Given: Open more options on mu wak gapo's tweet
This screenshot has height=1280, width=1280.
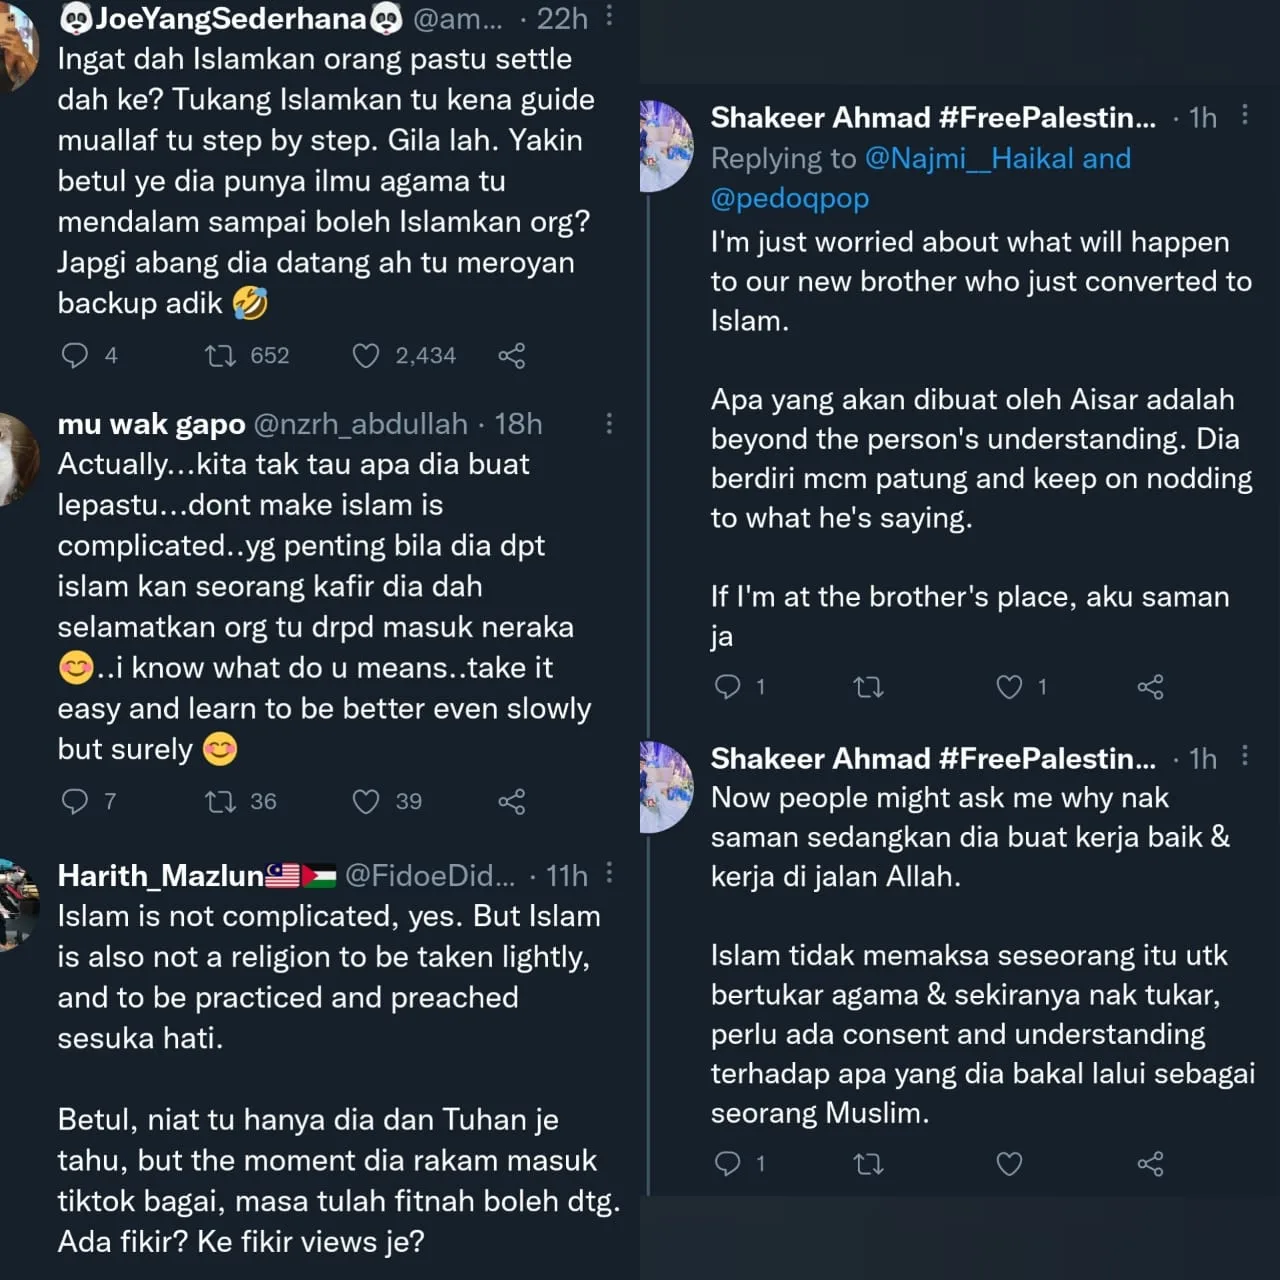Looking at the screenshot, I should [609, 423].
